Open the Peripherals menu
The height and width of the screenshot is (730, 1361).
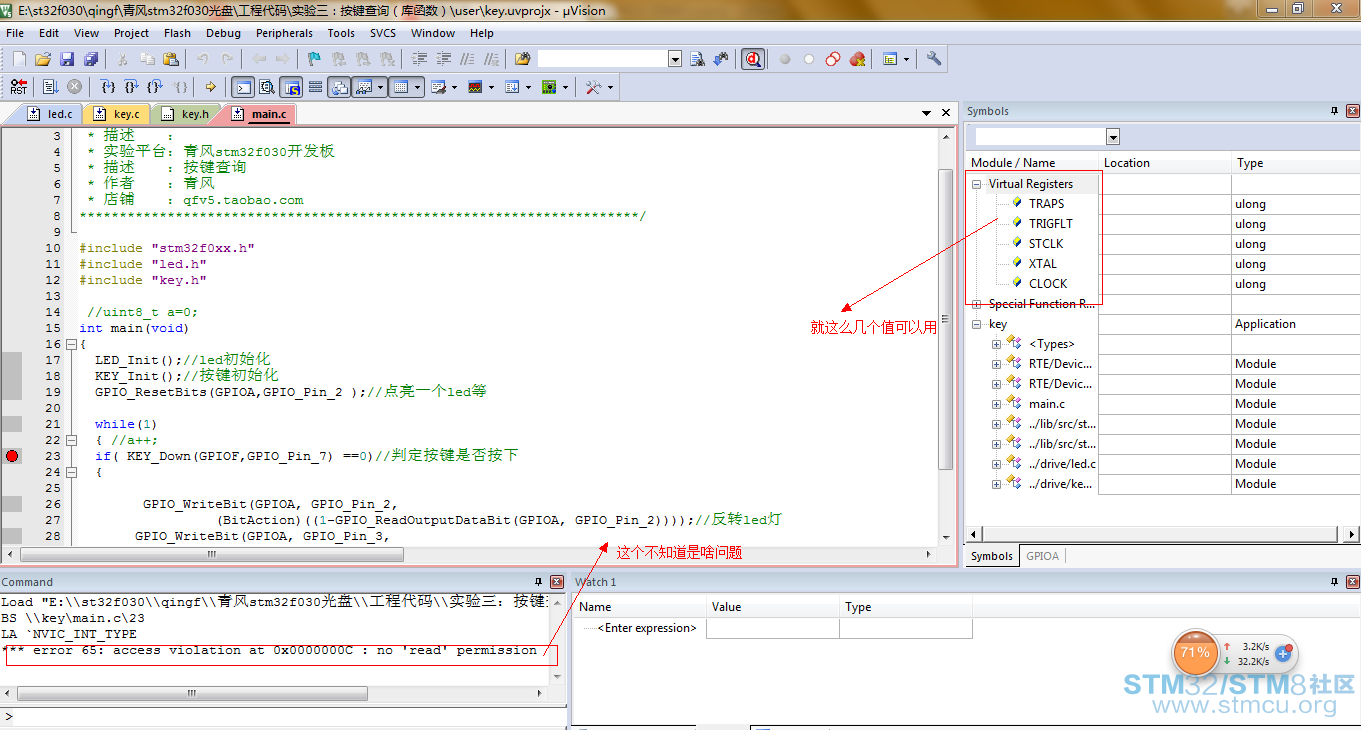pos(284,33)
